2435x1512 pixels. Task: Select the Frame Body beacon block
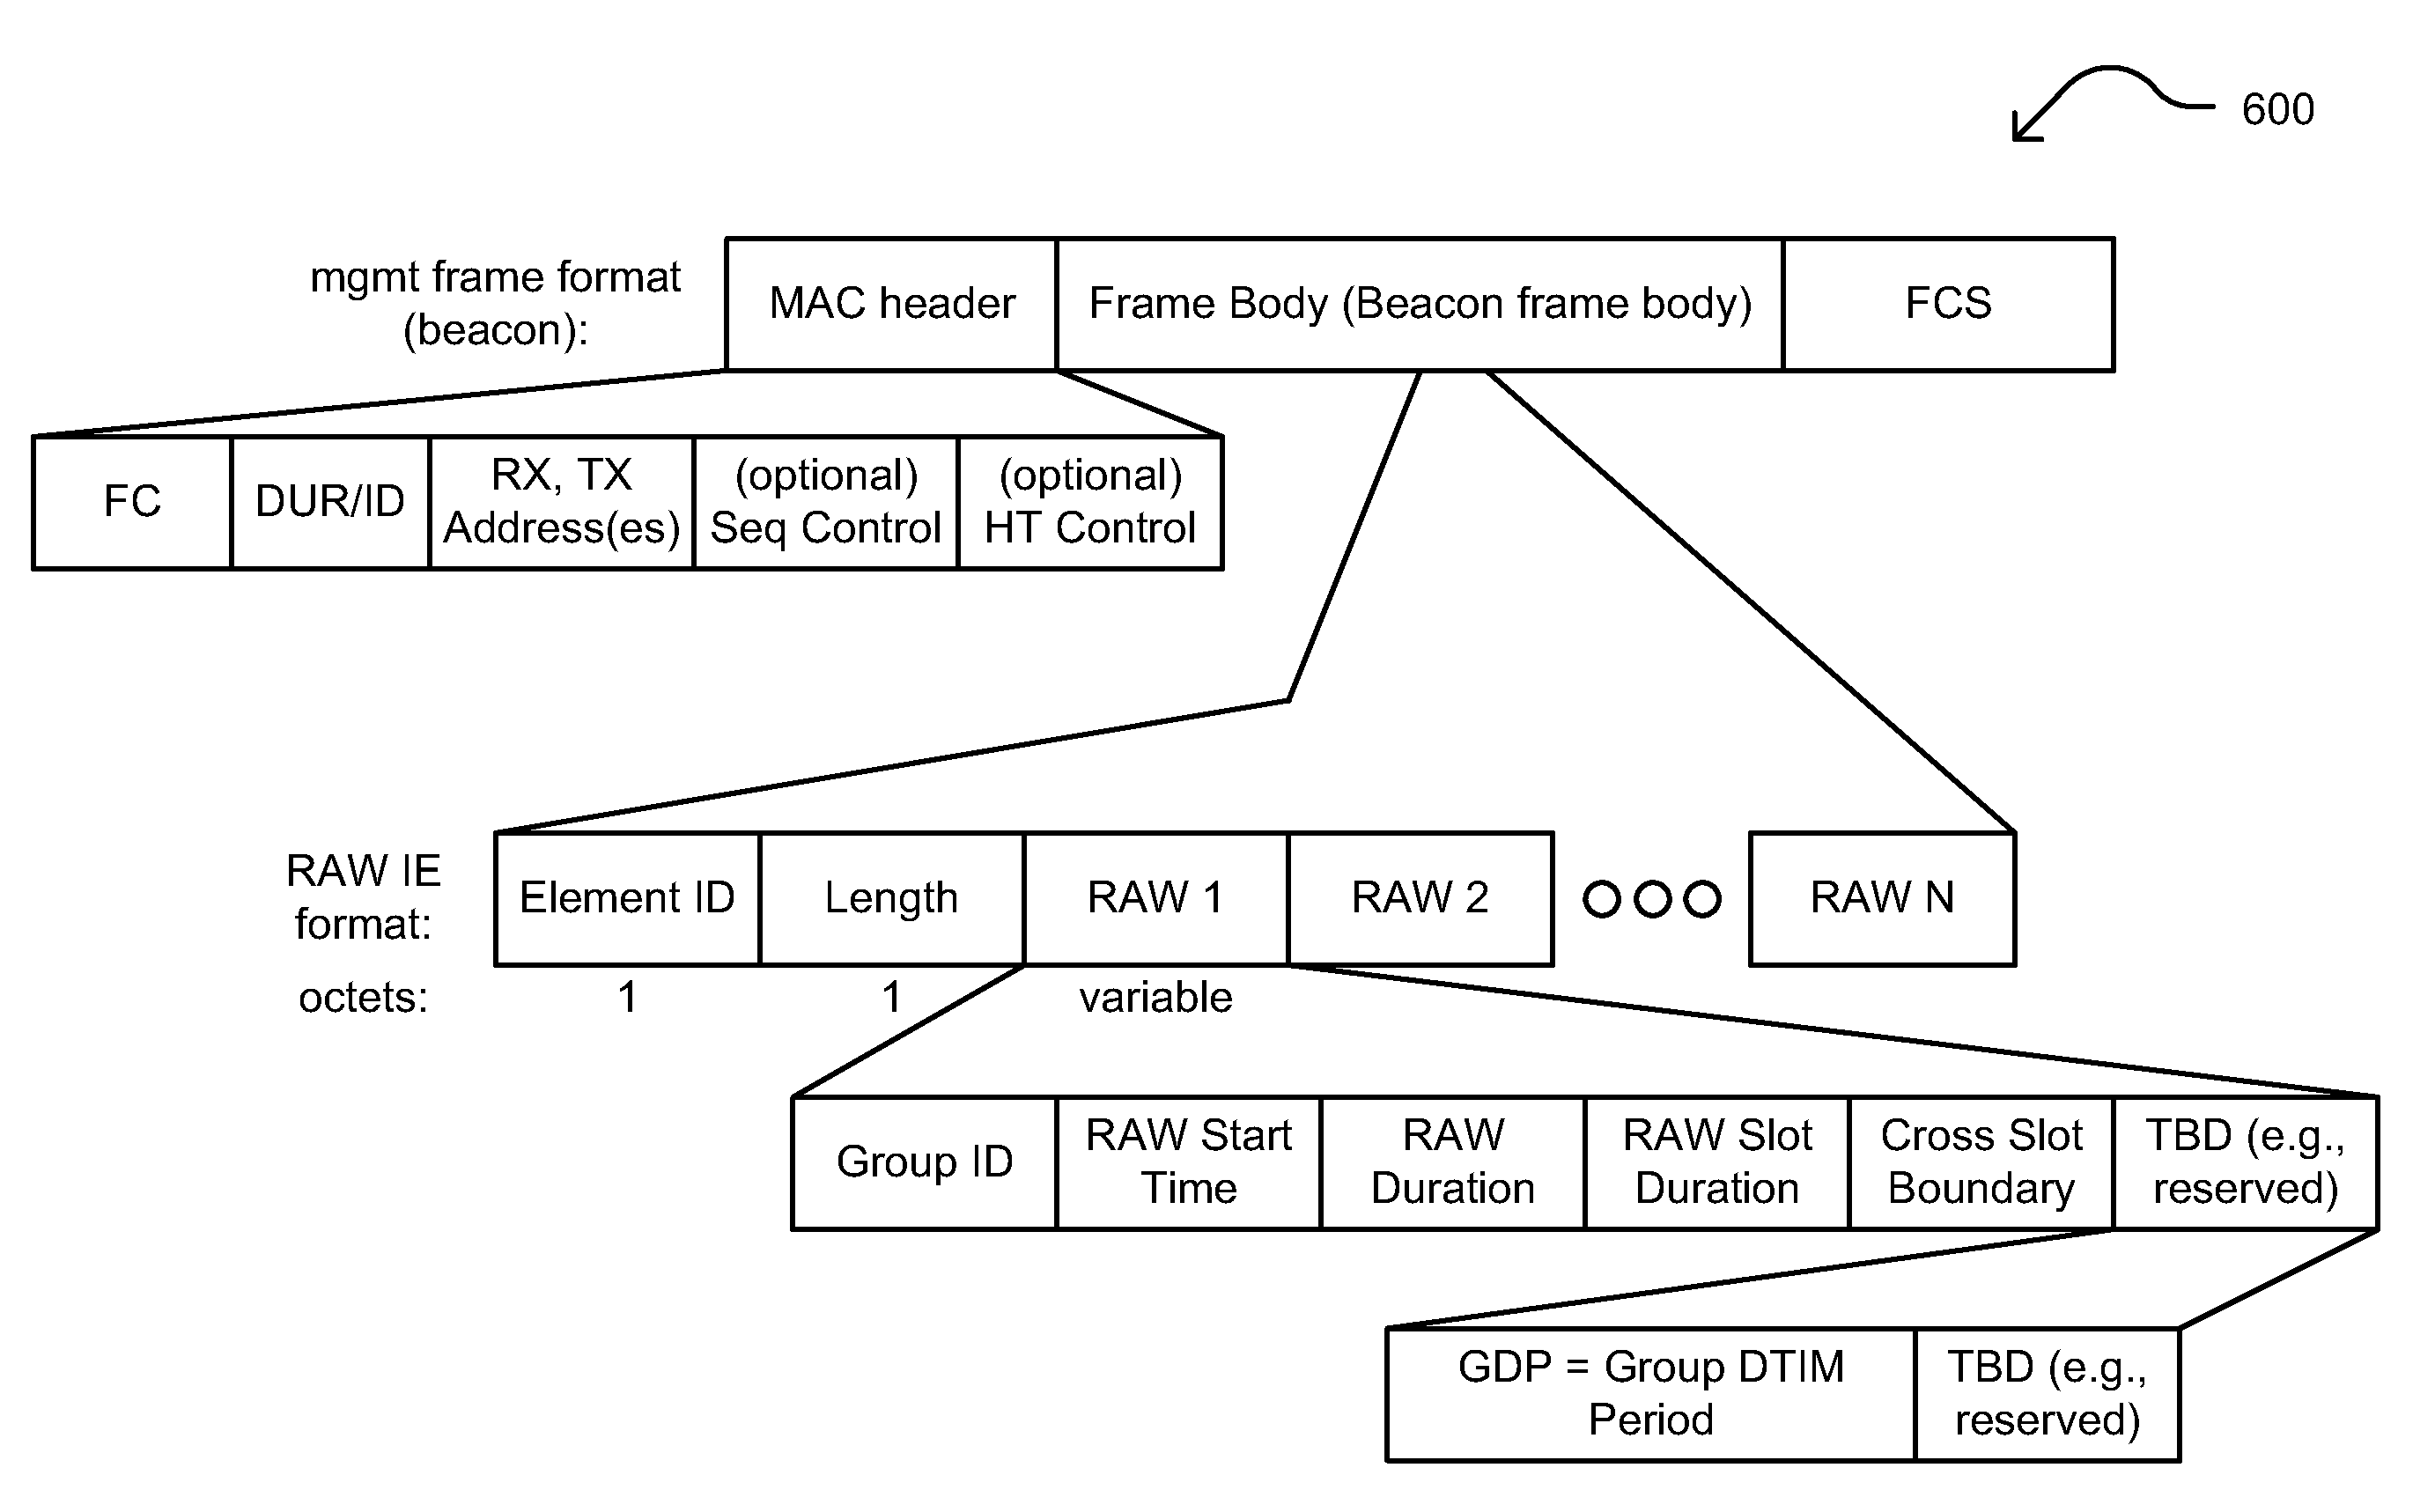(1379, 253)
